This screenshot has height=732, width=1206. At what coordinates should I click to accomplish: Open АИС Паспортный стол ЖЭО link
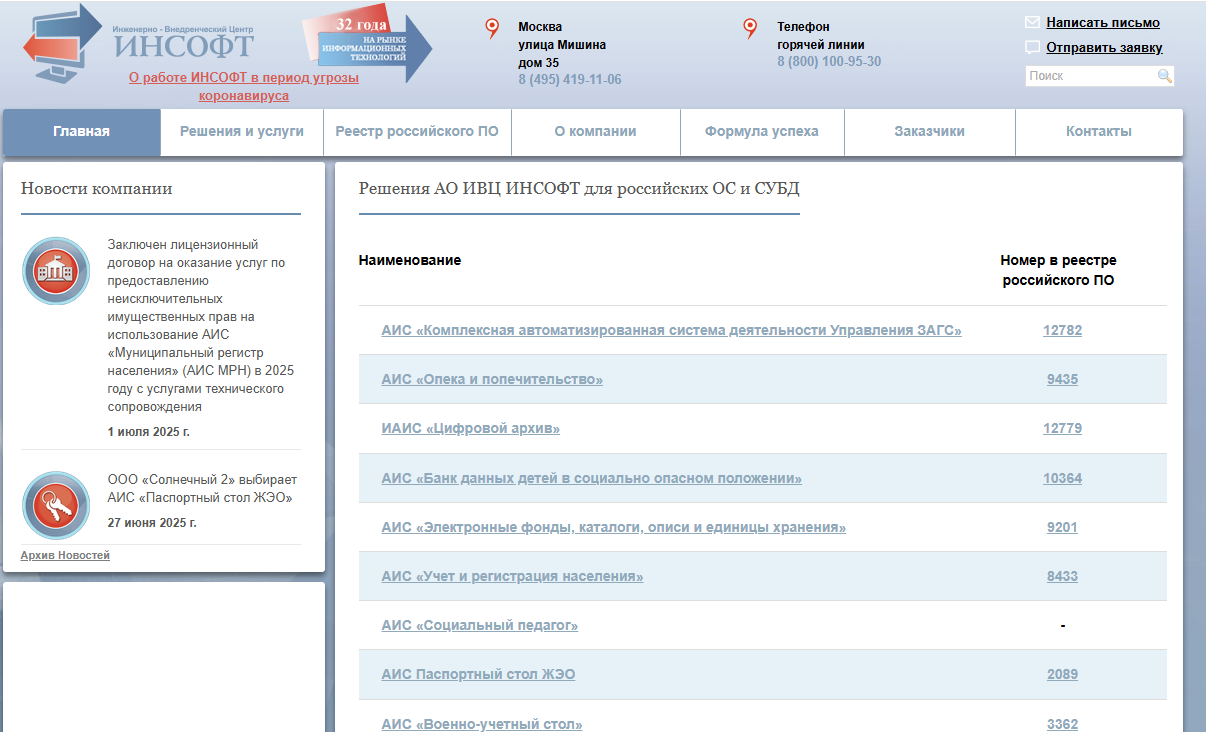[478, 674]
